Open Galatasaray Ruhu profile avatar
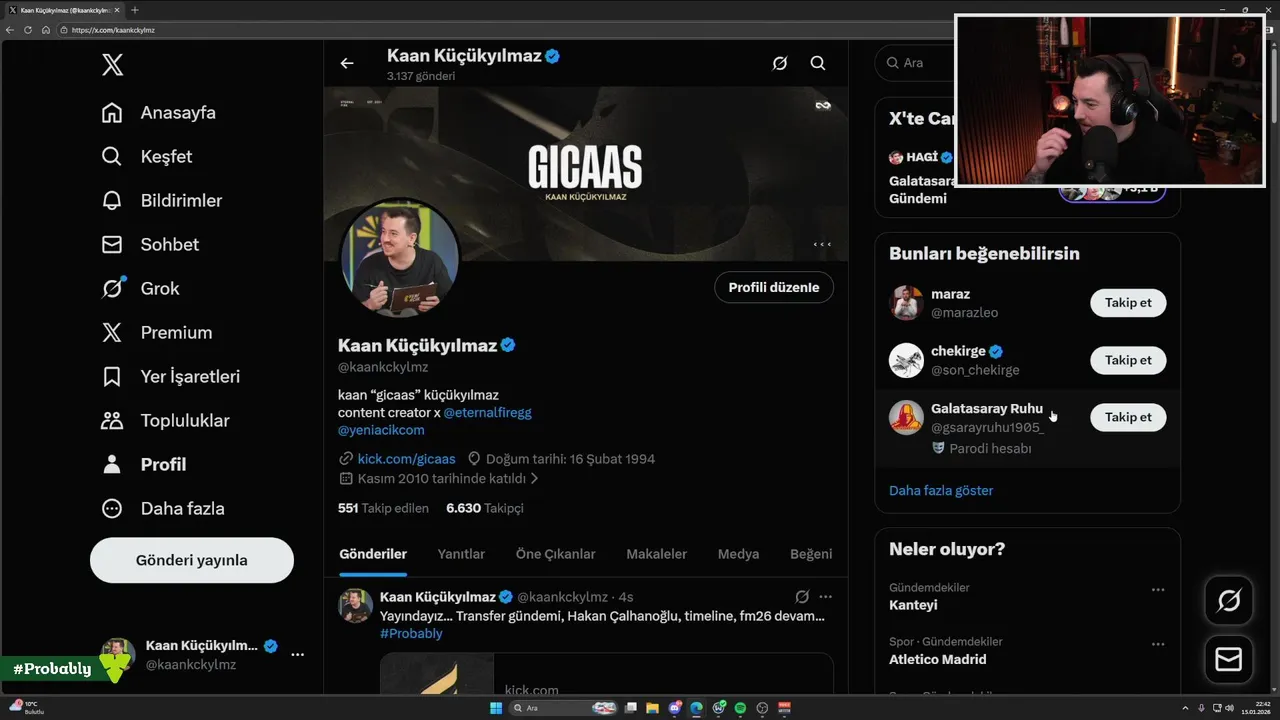The image size is (1280, 720). click(x=906, y=417)
